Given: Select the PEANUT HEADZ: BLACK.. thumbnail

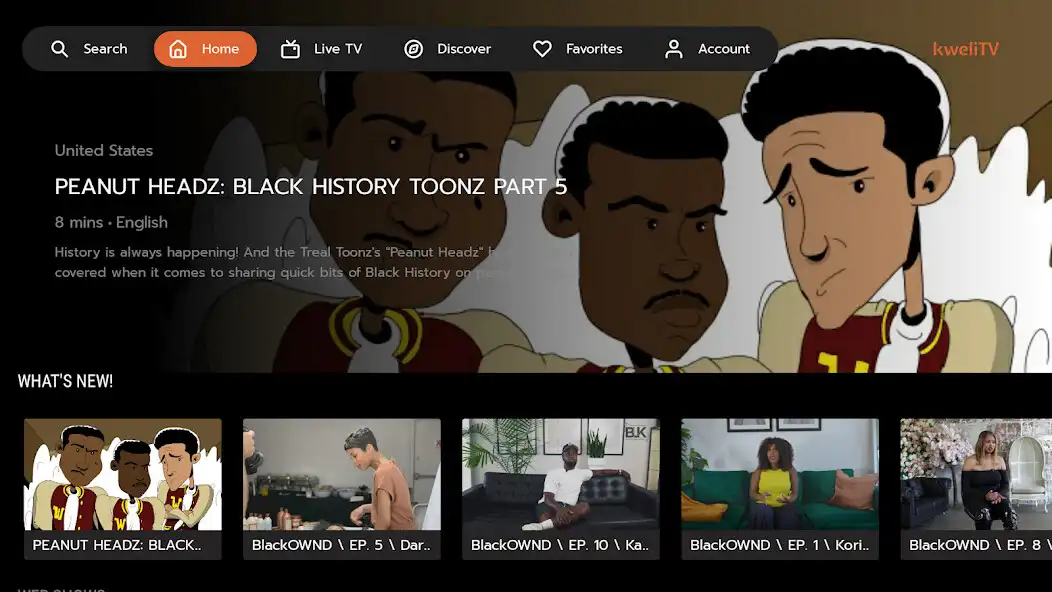Looking at the screenshot, I should click(x=123, y=475).
